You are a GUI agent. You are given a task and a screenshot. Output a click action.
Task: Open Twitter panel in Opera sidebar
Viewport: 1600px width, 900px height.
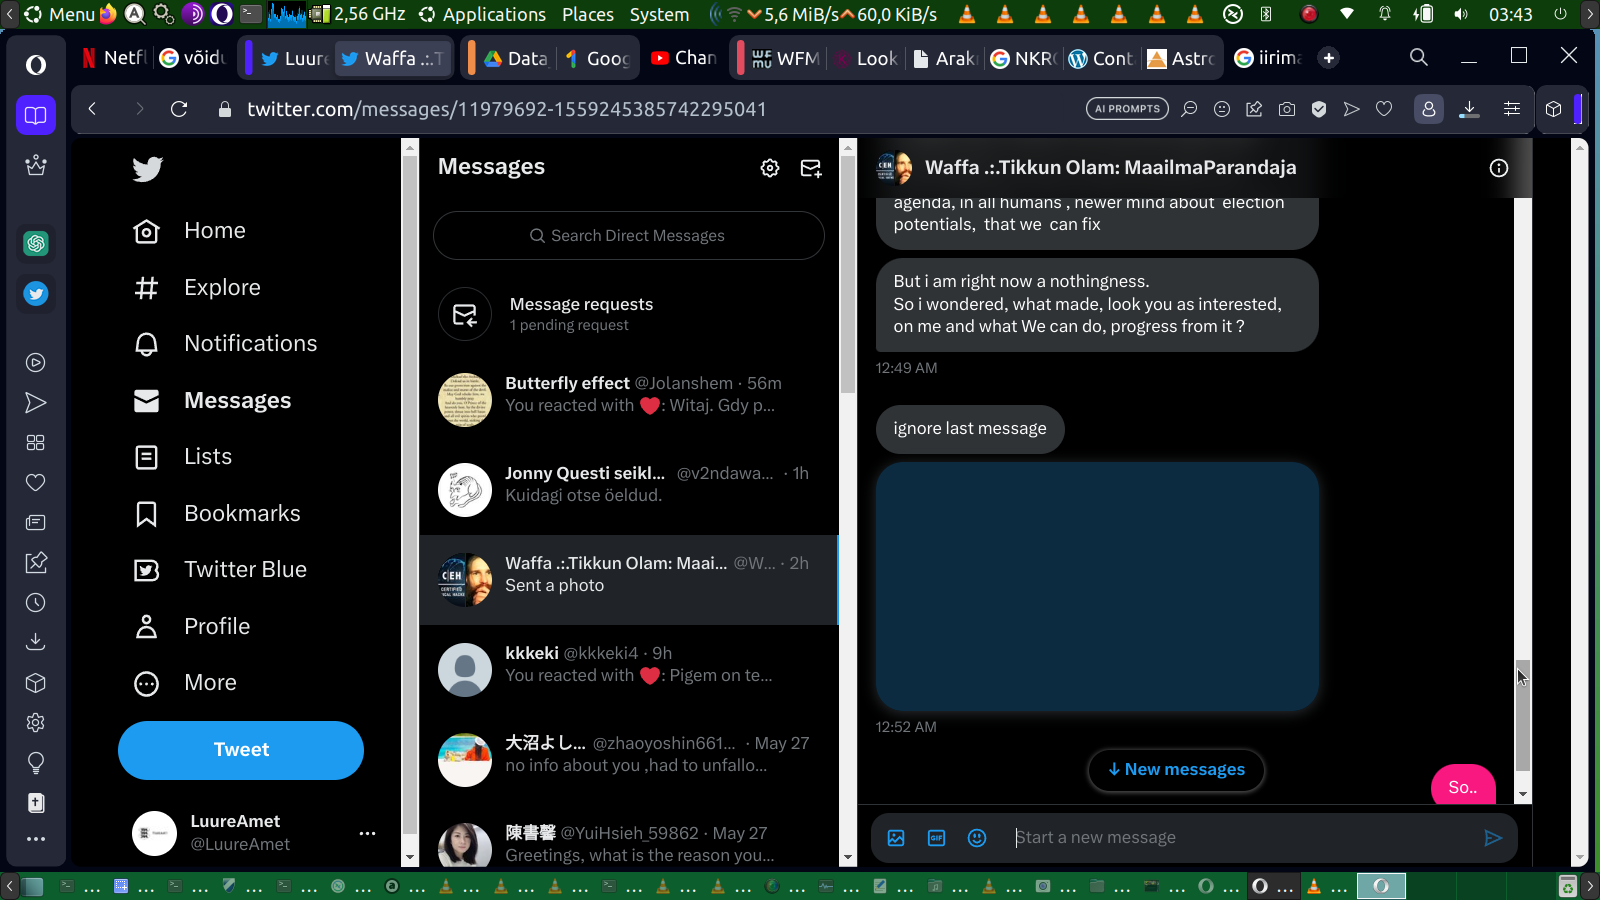click(x=36, y=294)
